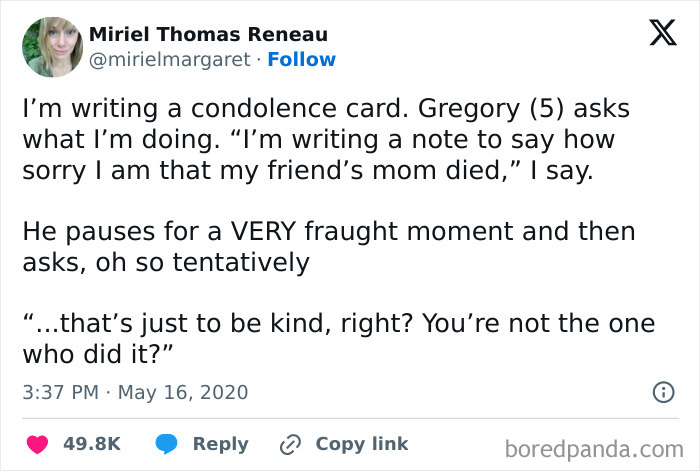Click the blue reply speech bubble icon
Image resolution: width=700 pixels, height=471 pixels.
click(x=166, y=443)
